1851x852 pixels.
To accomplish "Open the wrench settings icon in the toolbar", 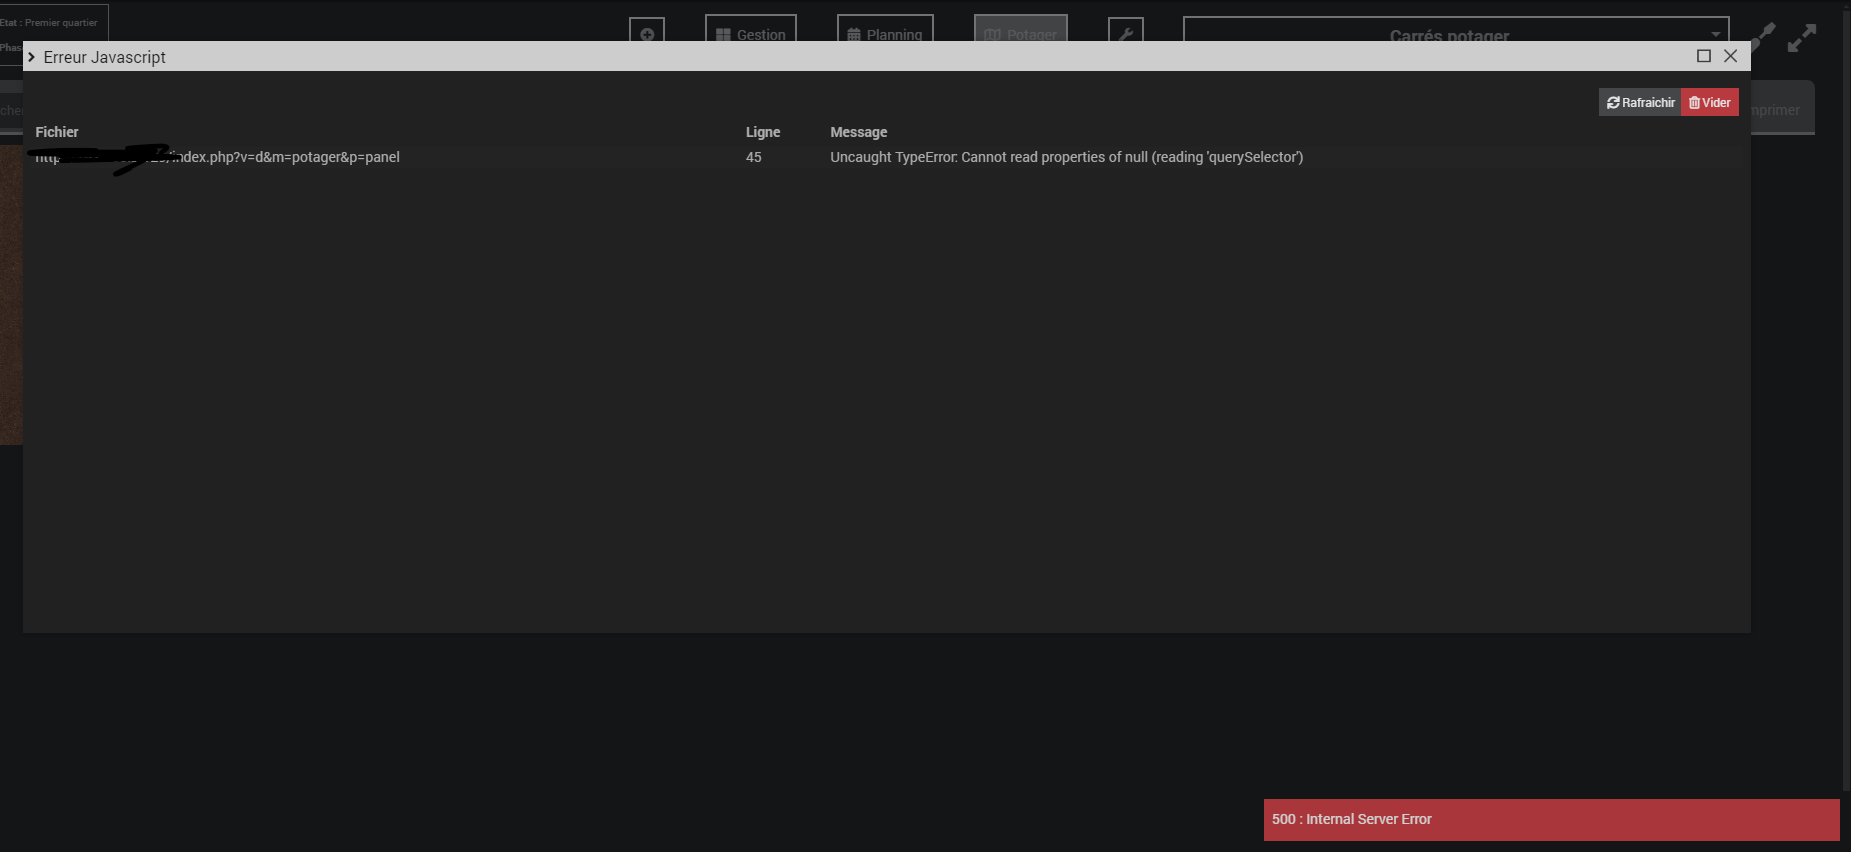I will [1126, 30].
